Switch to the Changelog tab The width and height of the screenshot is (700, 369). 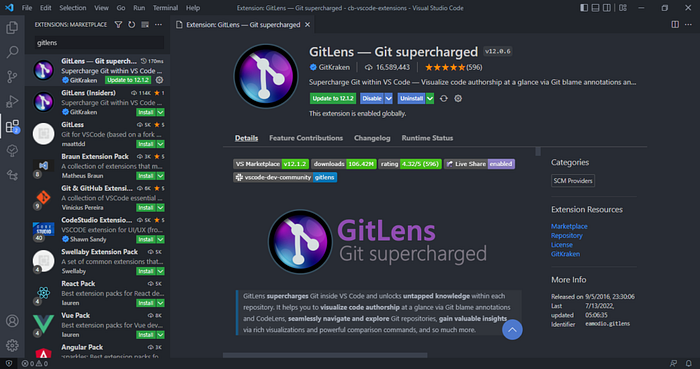click(372, 138)
